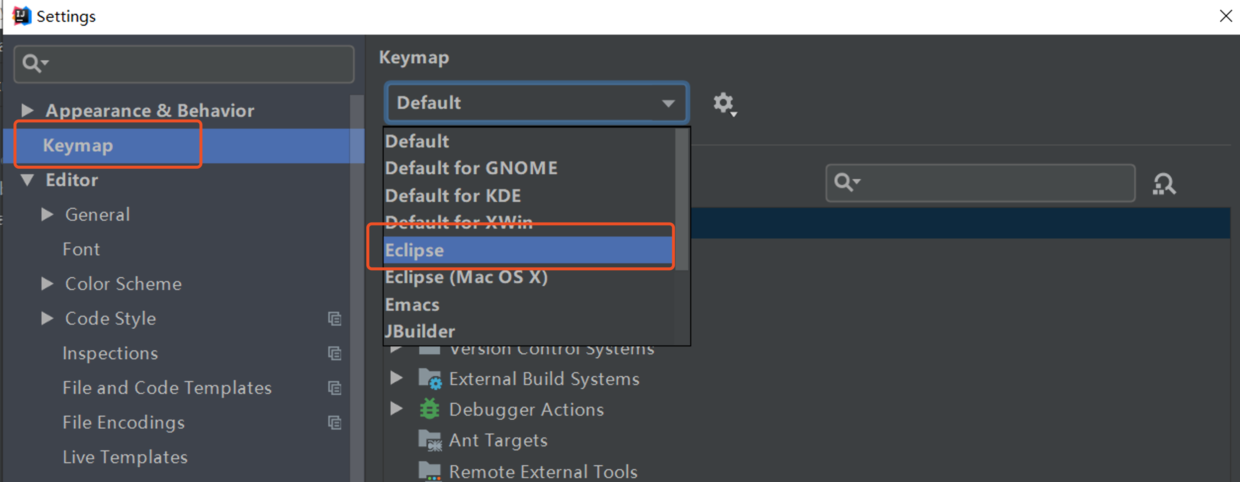Click the keymap dropdown list scrollbar
Viewport: 1240px width, 482px height.
(x=683, y=200)
